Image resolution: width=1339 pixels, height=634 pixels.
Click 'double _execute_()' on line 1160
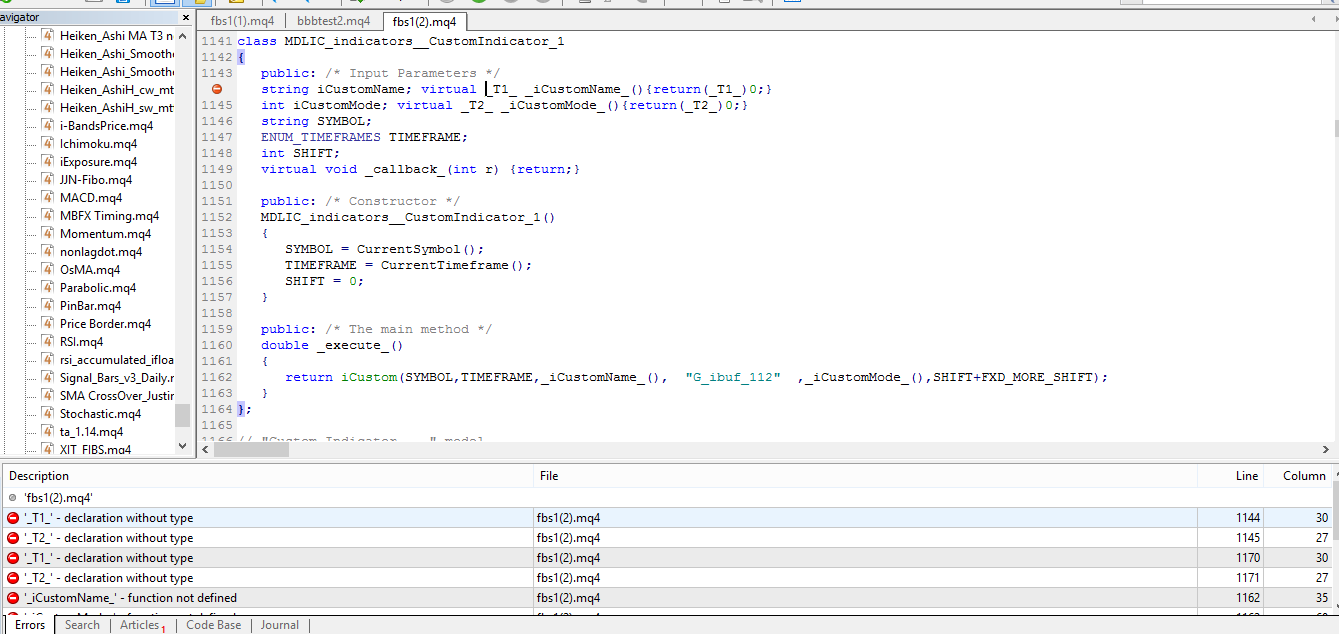click(x=332, y=345)
